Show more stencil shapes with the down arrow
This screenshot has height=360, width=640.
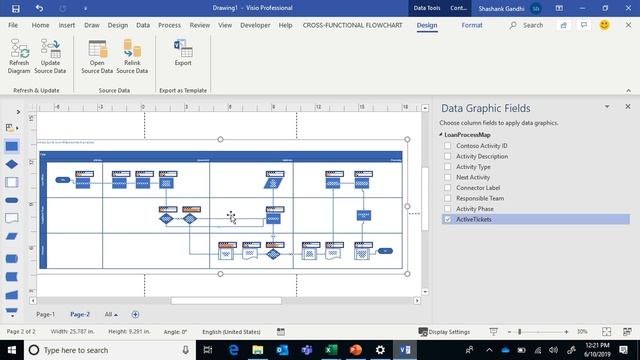click(12, 316)
